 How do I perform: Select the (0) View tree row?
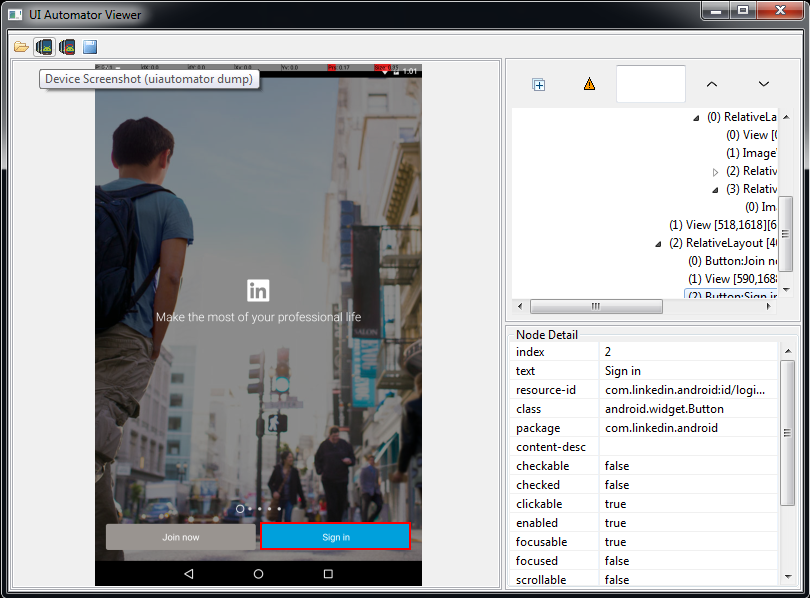pyautogui.click(x=751, y=135)
